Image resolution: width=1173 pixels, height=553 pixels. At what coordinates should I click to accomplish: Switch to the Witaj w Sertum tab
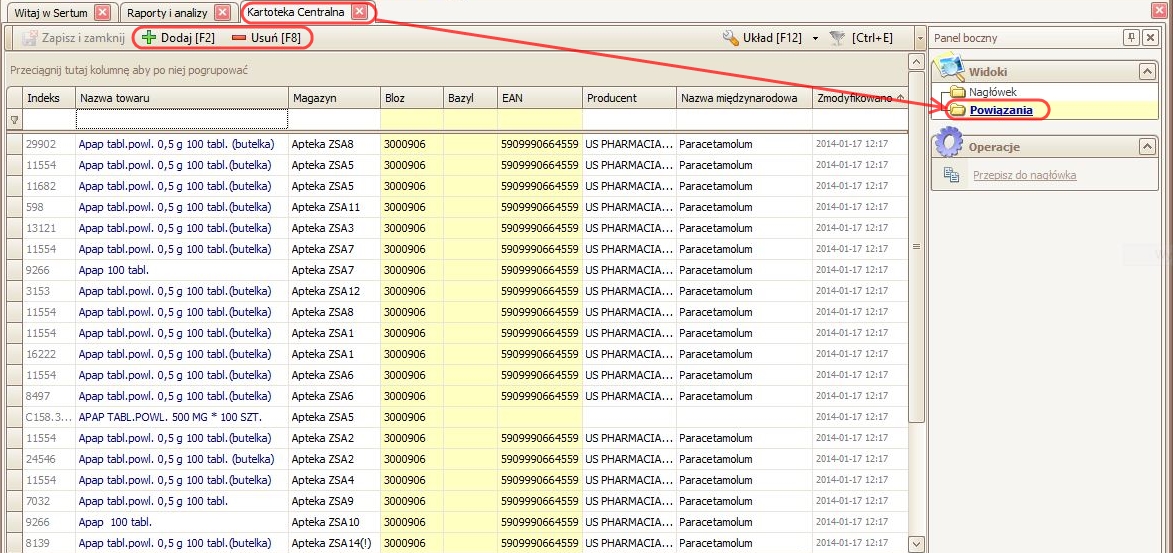tap(51, 13)
